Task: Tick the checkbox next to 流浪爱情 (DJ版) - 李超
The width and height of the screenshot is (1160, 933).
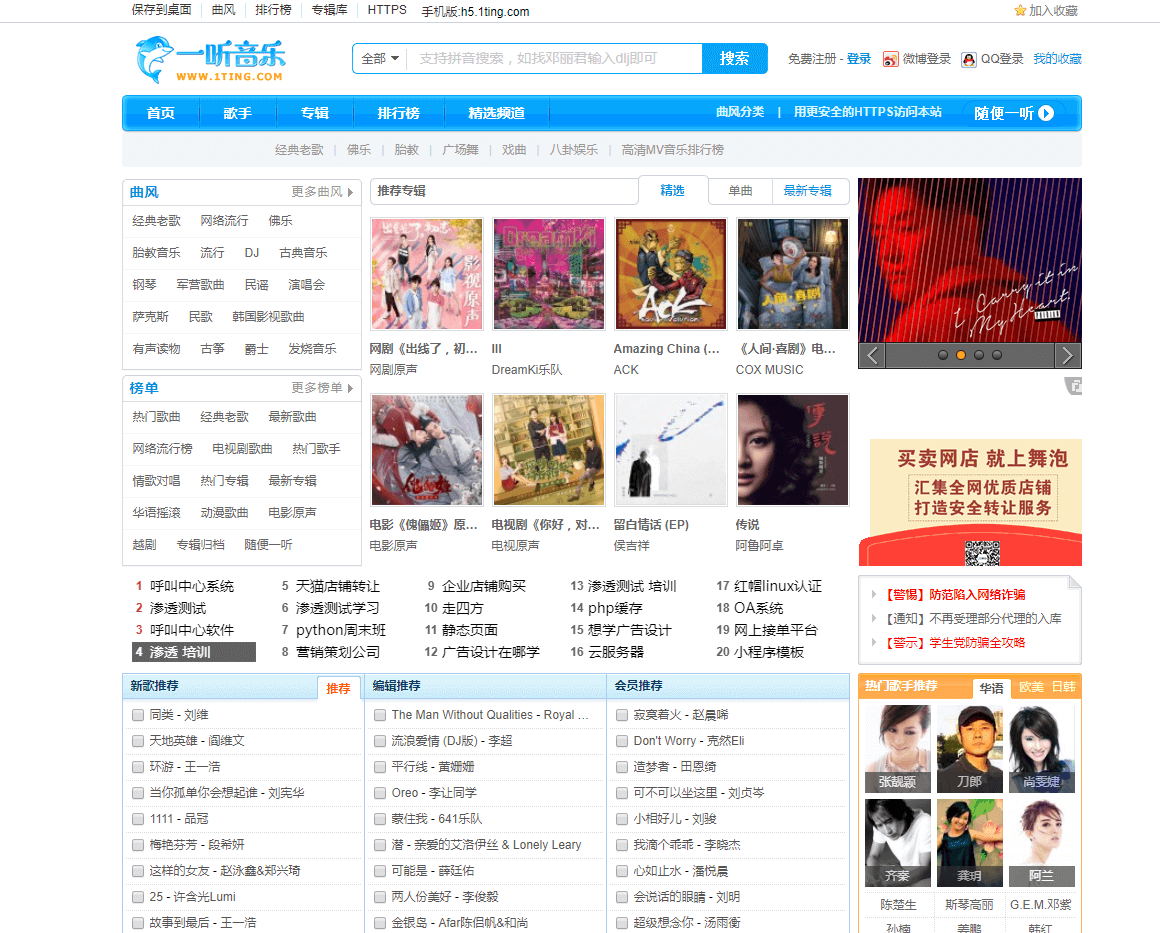Action: pos(379,741)
